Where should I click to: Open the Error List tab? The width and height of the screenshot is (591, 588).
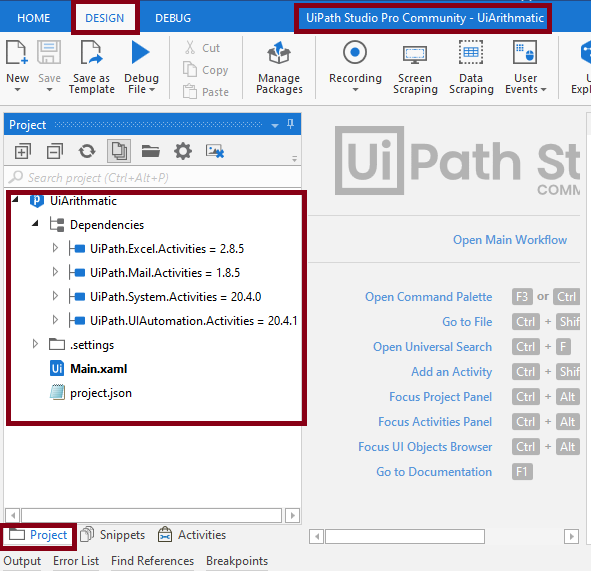[x=76, y=561]
